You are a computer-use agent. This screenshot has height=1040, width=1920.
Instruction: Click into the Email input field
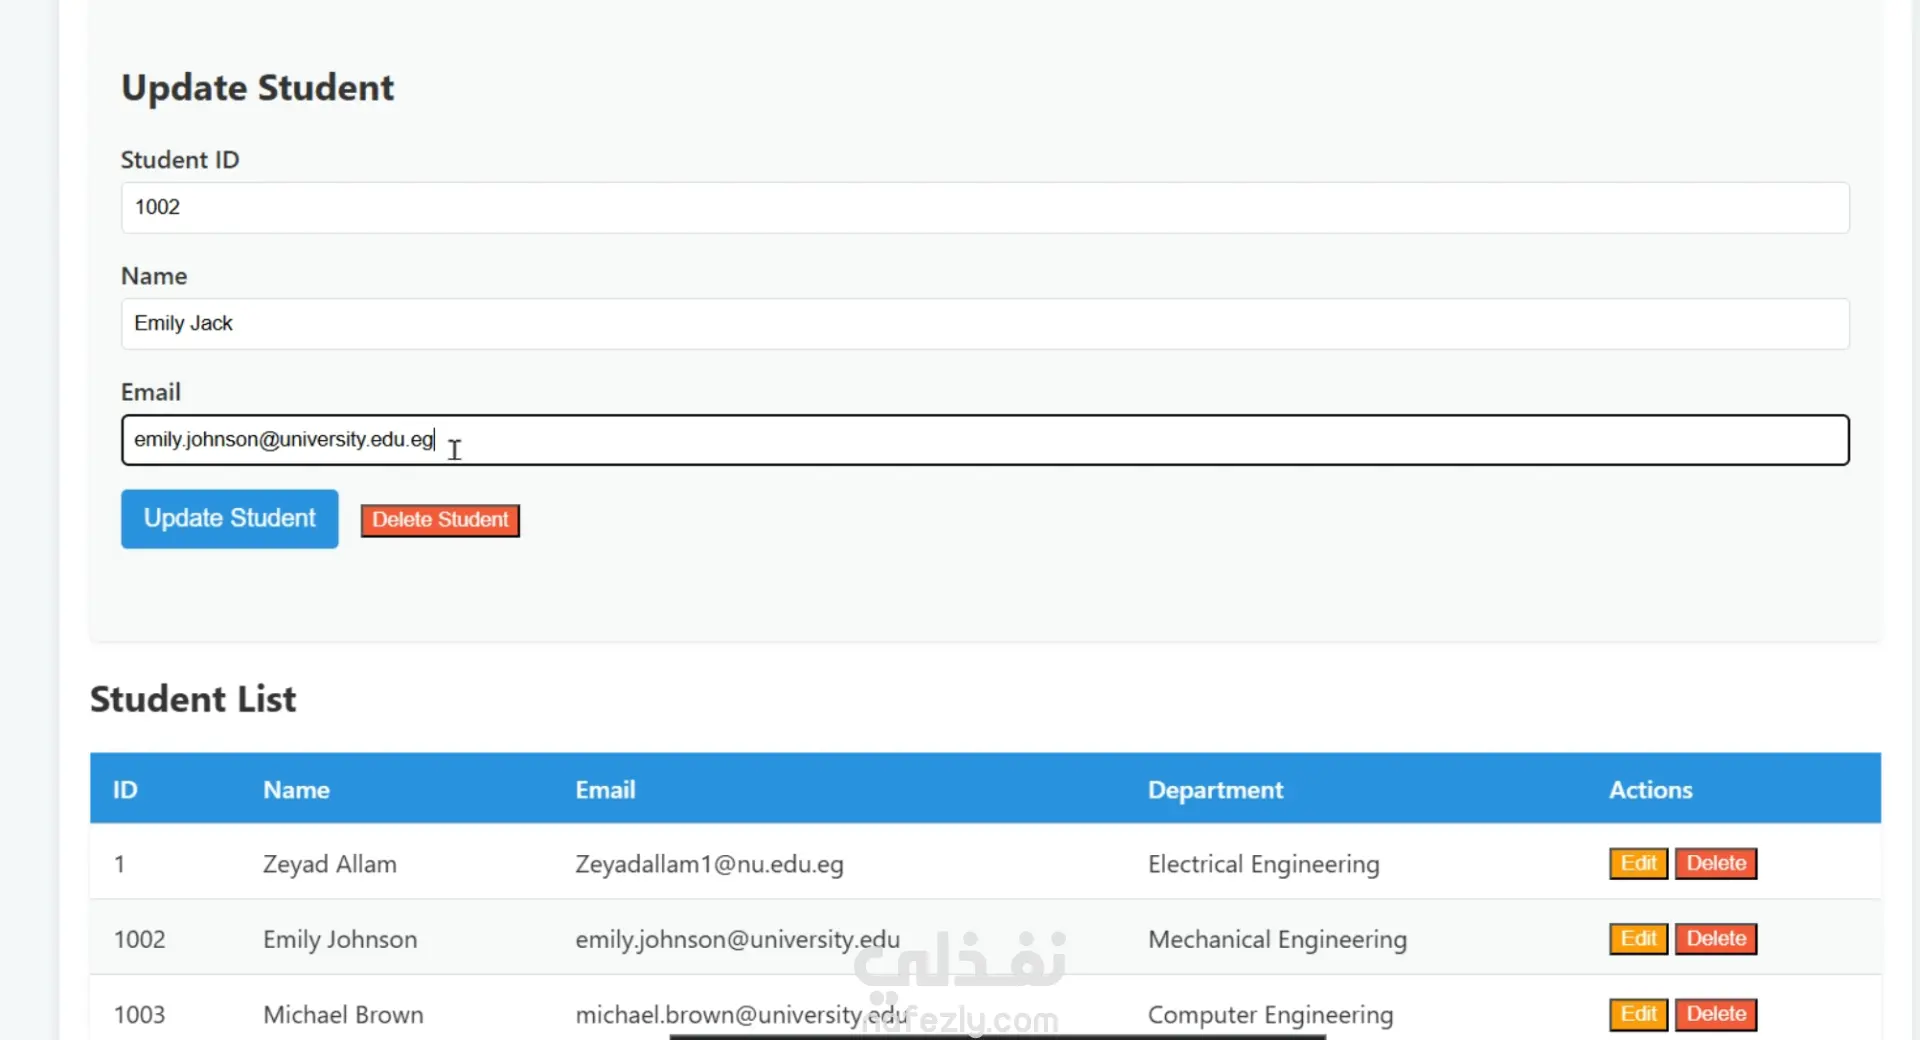point(985,440)
